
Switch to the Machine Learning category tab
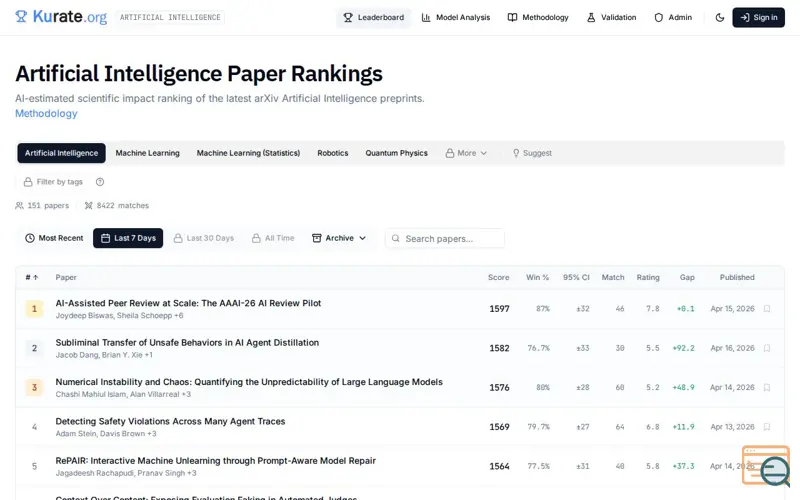(147, 153)
